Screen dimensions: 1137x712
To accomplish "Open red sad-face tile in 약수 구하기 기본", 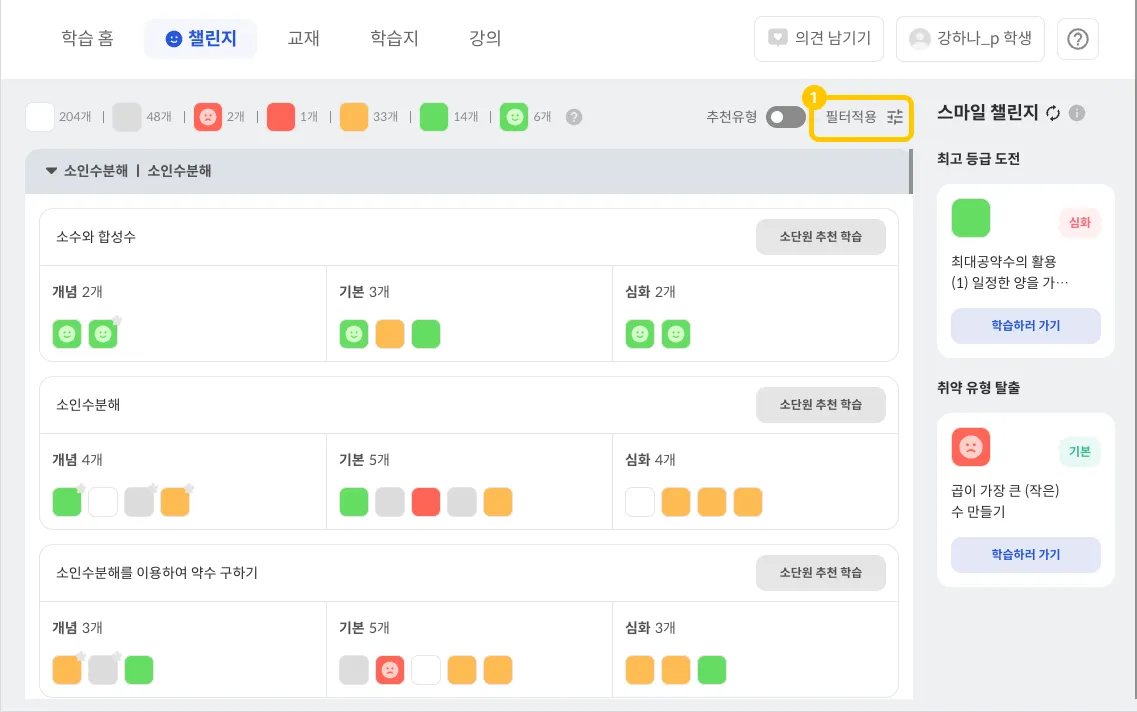I will [x=390, y=670].
